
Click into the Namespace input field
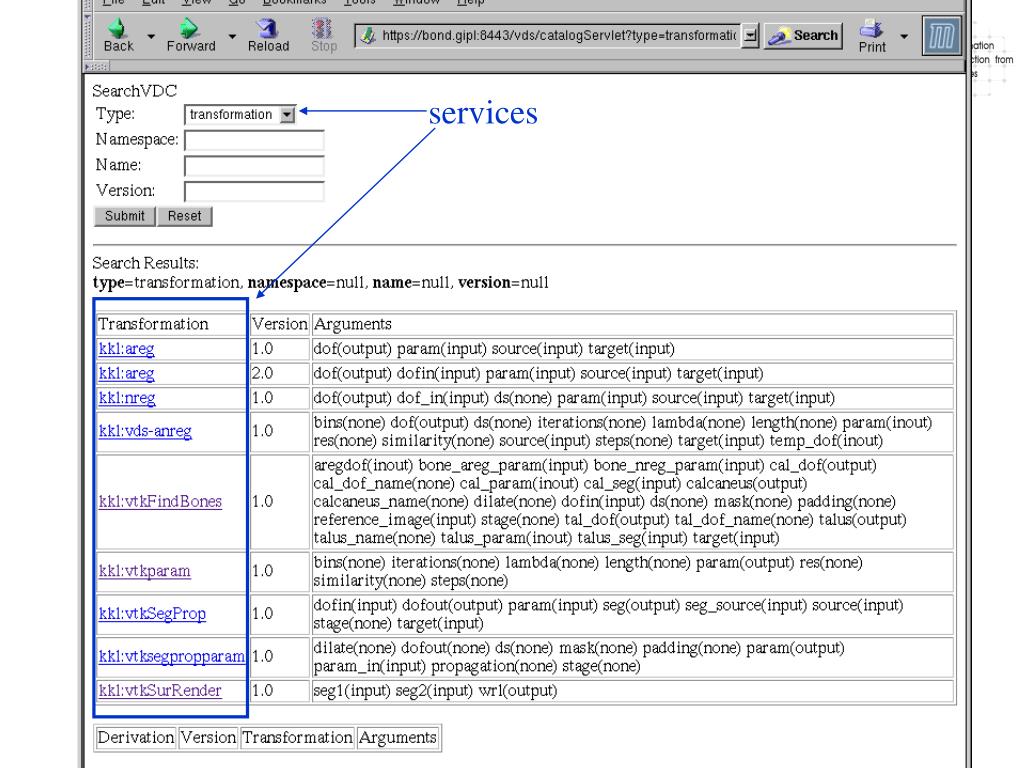click(x=254, y=140)
